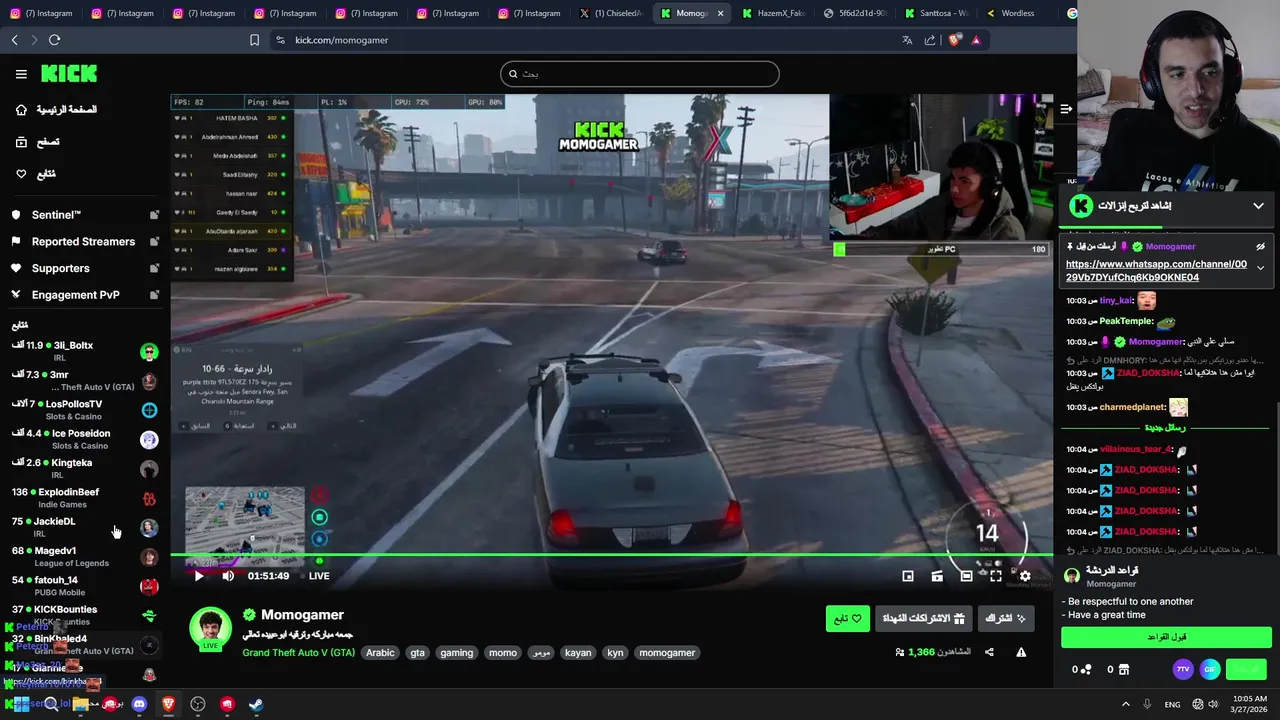1280x720 pixels.
Task: Accept the chat rules green button
Action: 1166,637
